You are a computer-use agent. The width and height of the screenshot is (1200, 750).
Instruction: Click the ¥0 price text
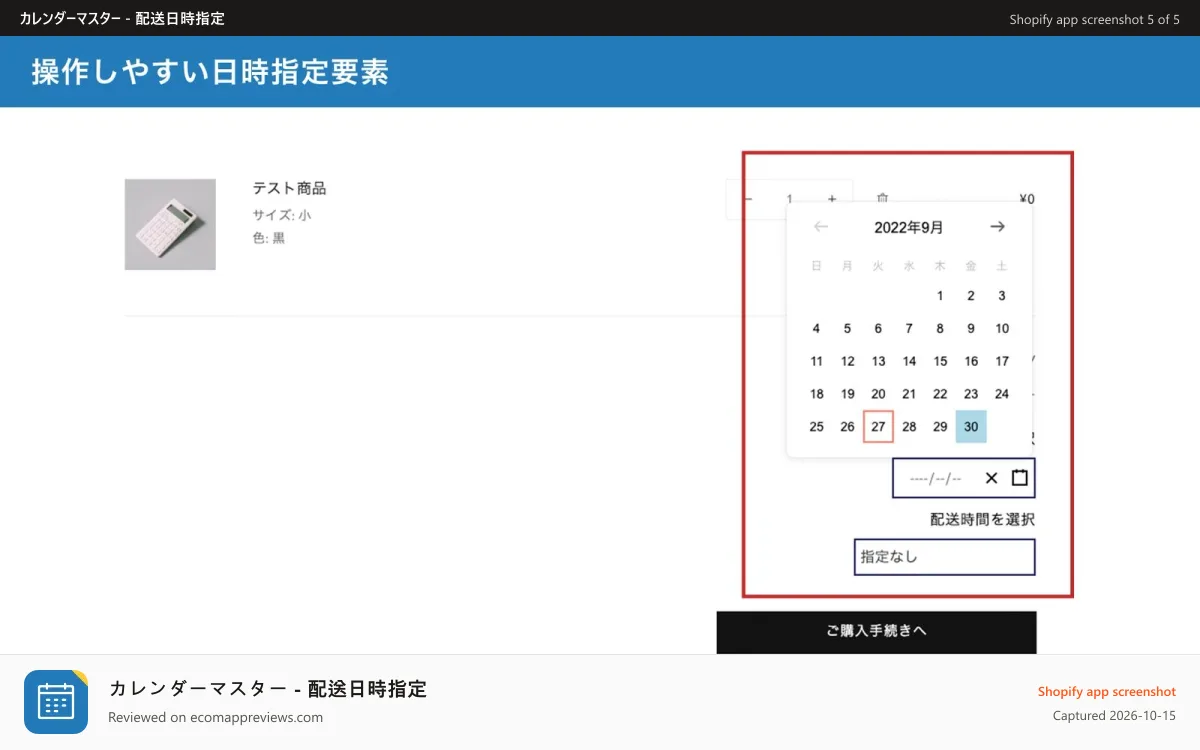point(1027,199)
